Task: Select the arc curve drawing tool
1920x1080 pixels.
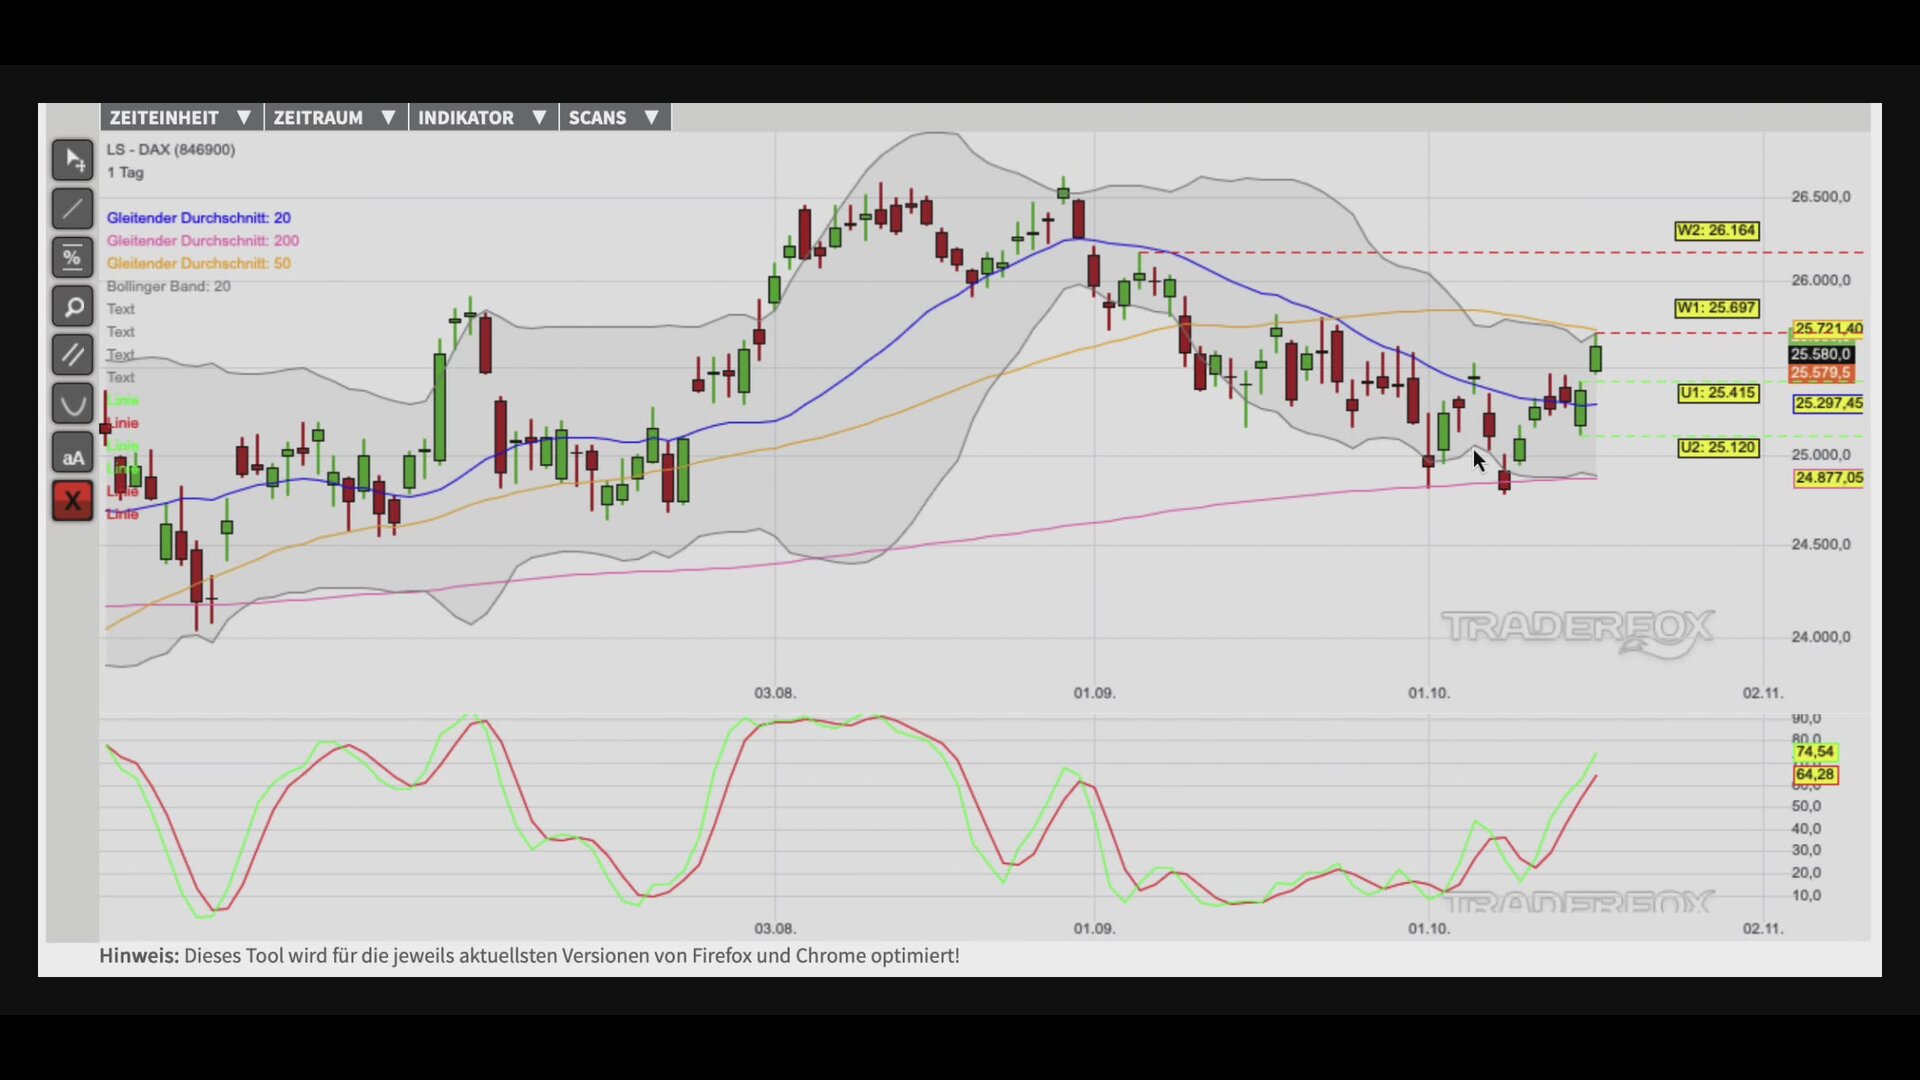Action: [x=73, y=404]
